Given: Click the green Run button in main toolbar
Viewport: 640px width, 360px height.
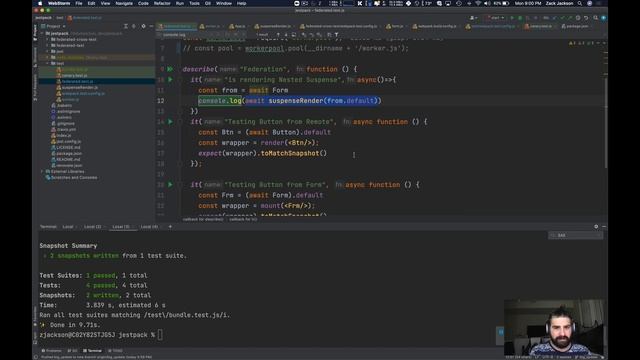Looking at the screenshot, I should click(512, 18).
